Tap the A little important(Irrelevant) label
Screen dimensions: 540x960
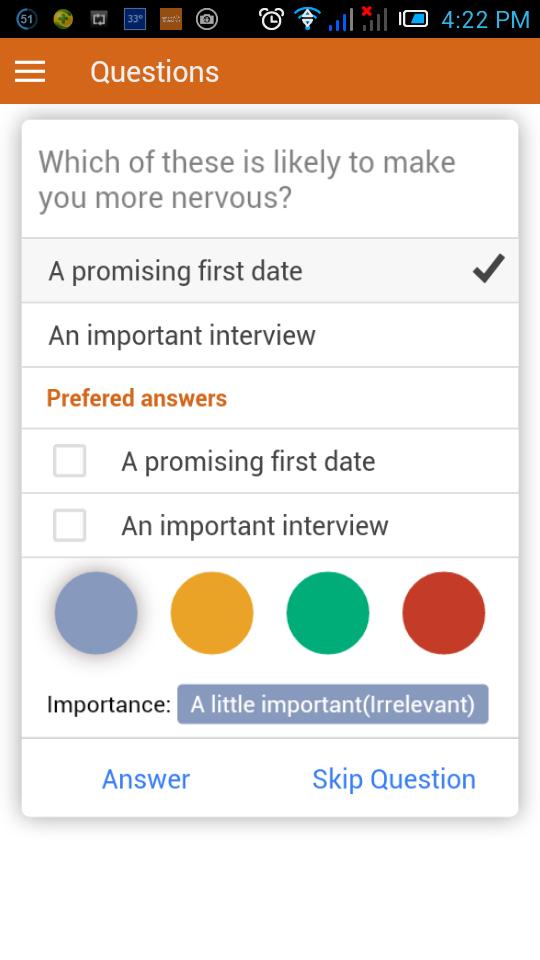tap(332, 704)
